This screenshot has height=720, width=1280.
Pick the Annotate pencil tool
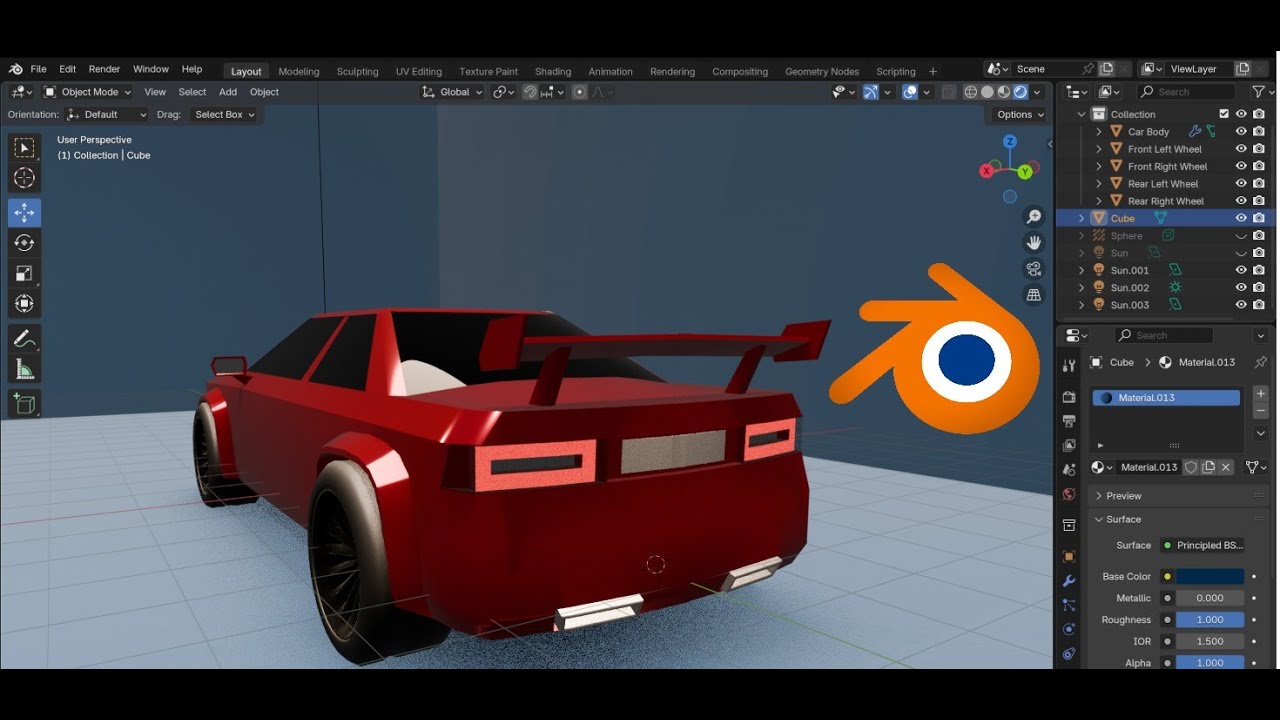point(25,339)
